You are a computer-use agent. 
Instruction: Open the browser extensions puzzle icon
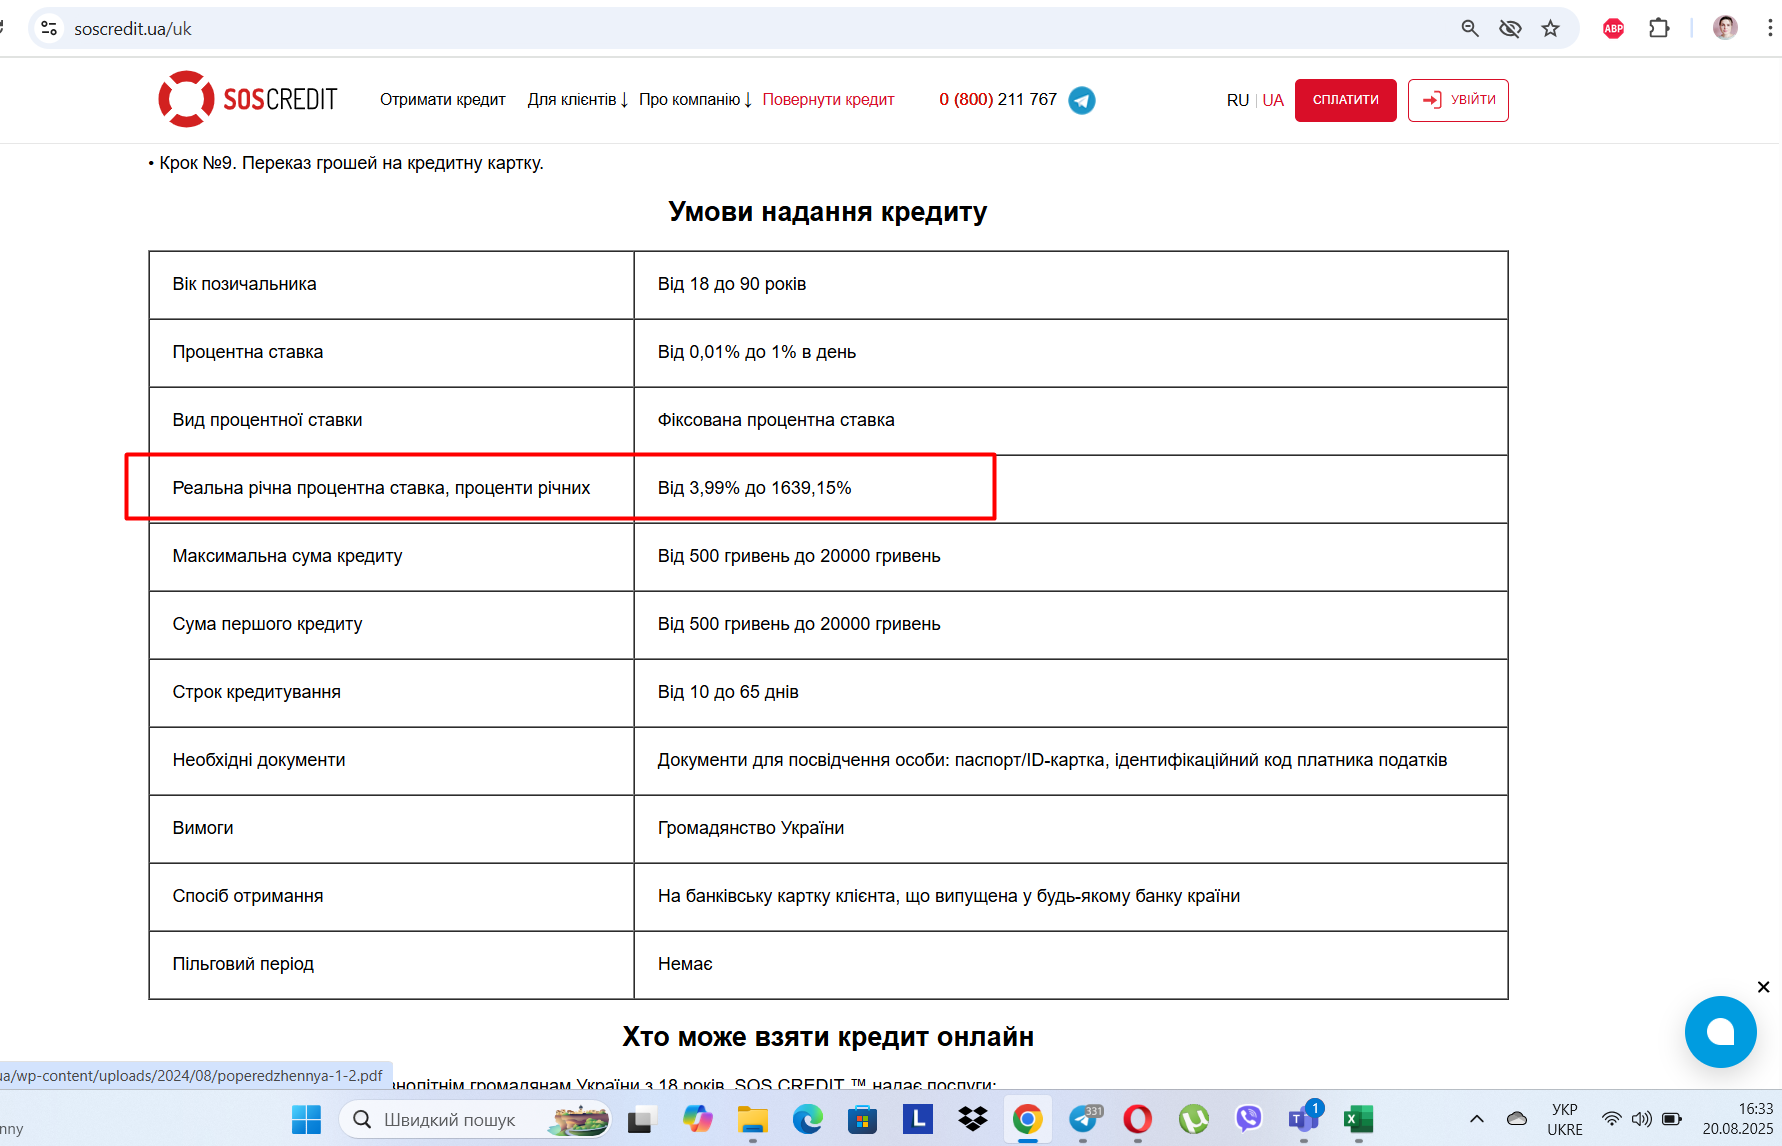point(1659,28)
